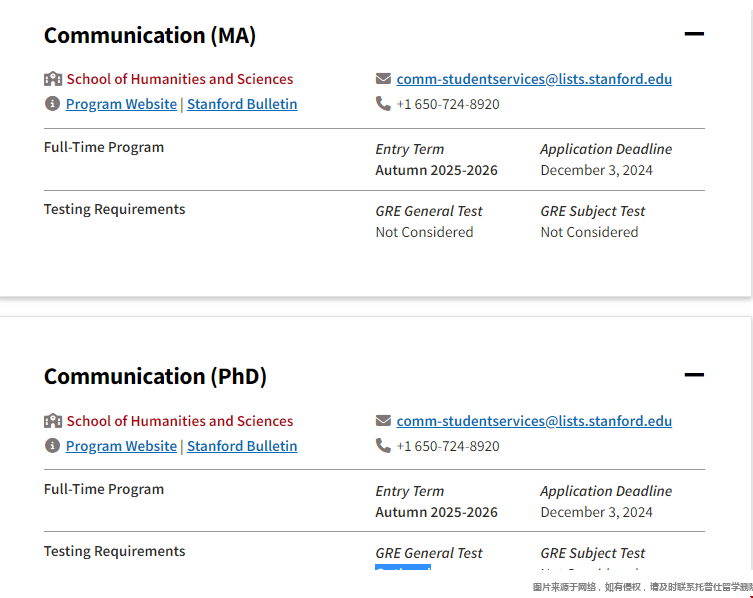Click School of Humanities and Sciences in MA section
Viewport: 753px width, 598px height.
pos(180,79)
